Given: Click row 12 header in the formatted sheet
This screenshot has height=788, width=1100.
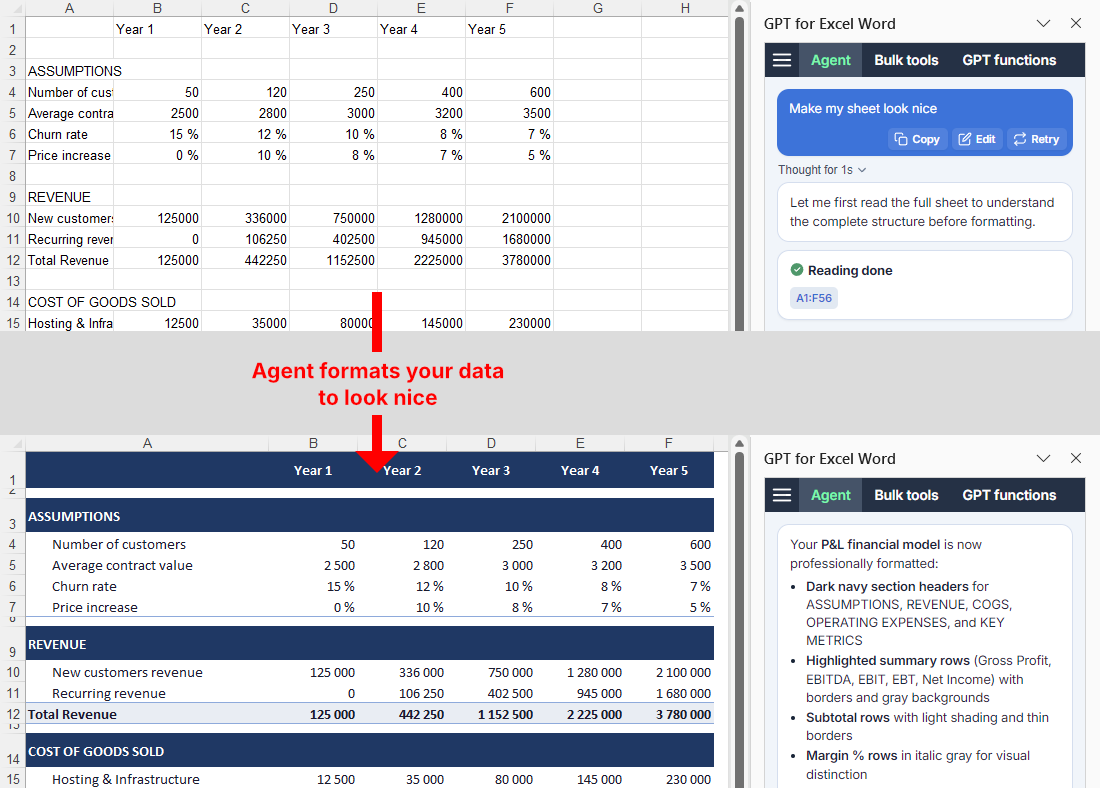Looking at the screenshot, I should click(x=10, y=715).
